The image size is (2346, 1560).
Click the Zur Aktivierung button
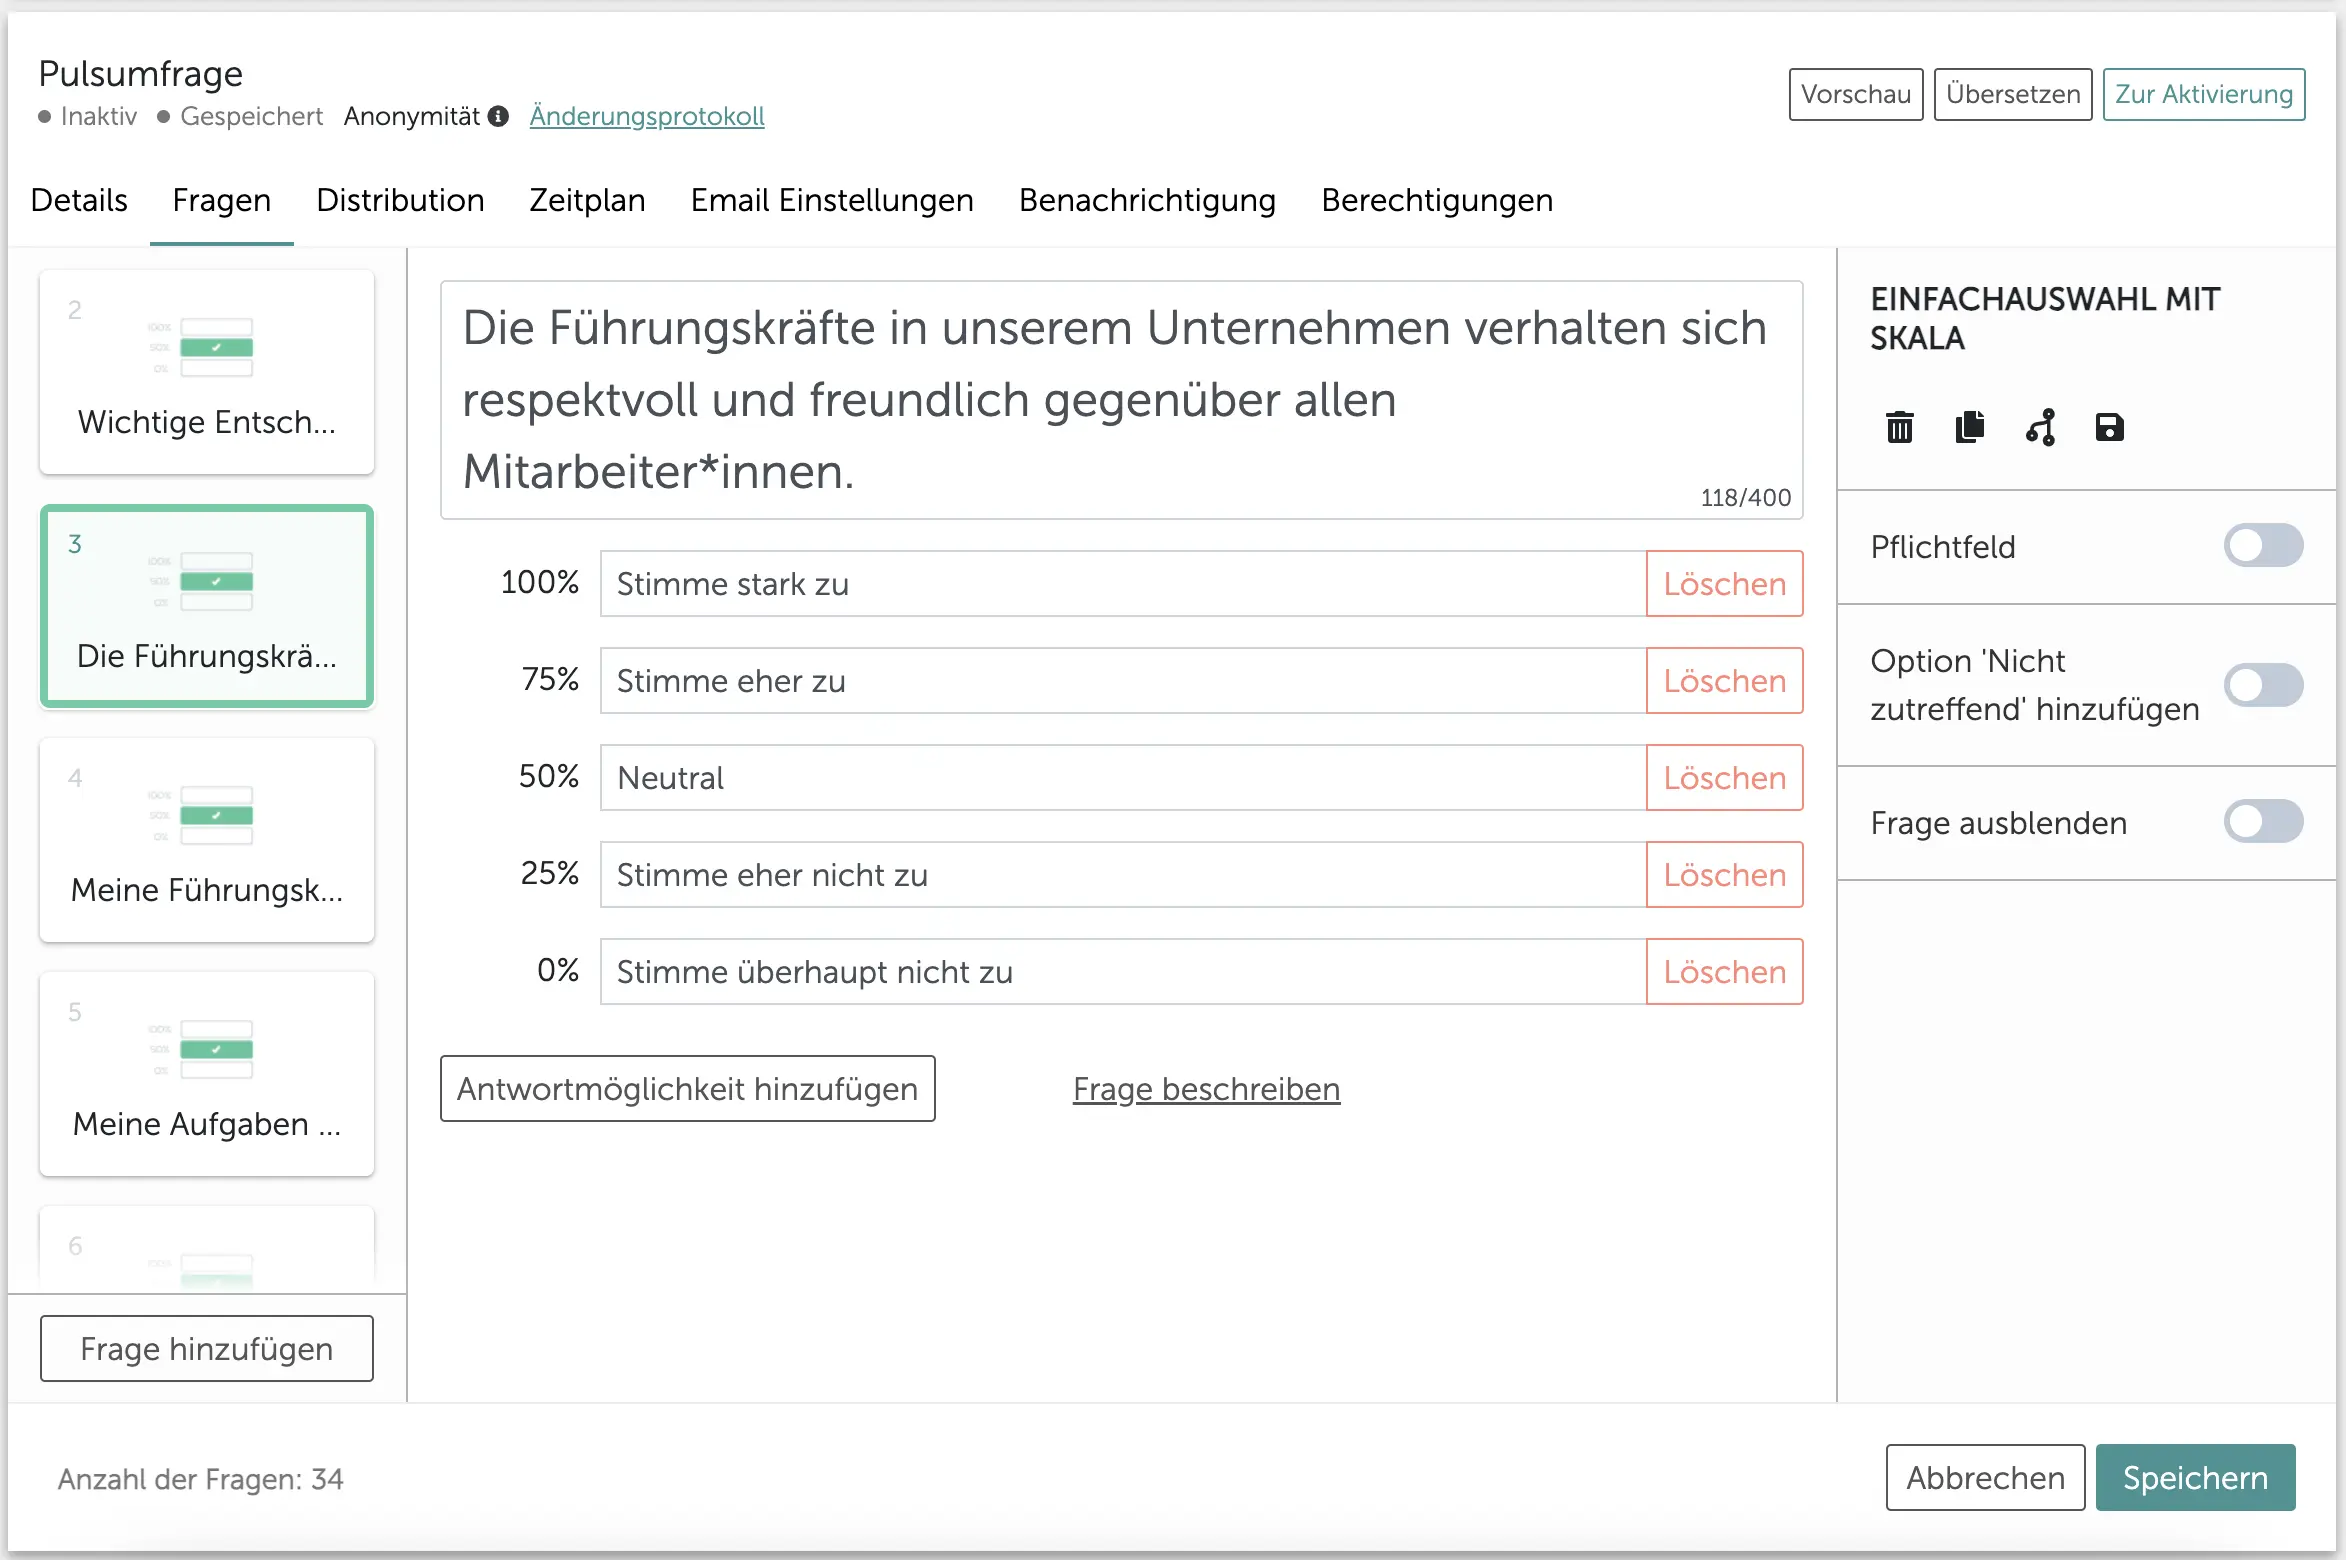click(2204, 94)
